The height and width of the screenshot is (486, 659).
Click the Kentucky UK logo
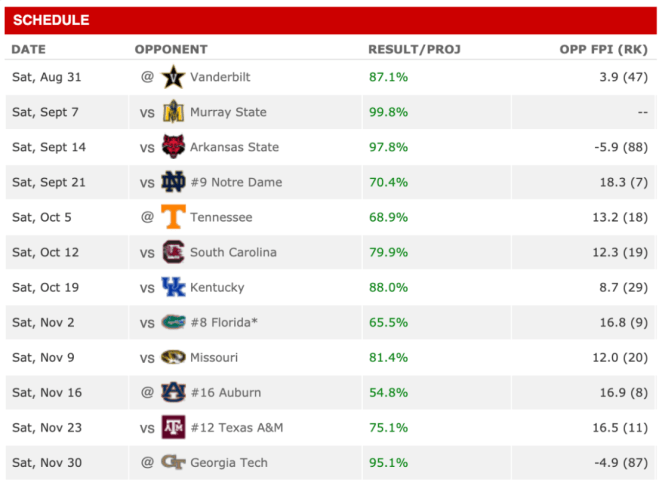[x=174, y=287]
